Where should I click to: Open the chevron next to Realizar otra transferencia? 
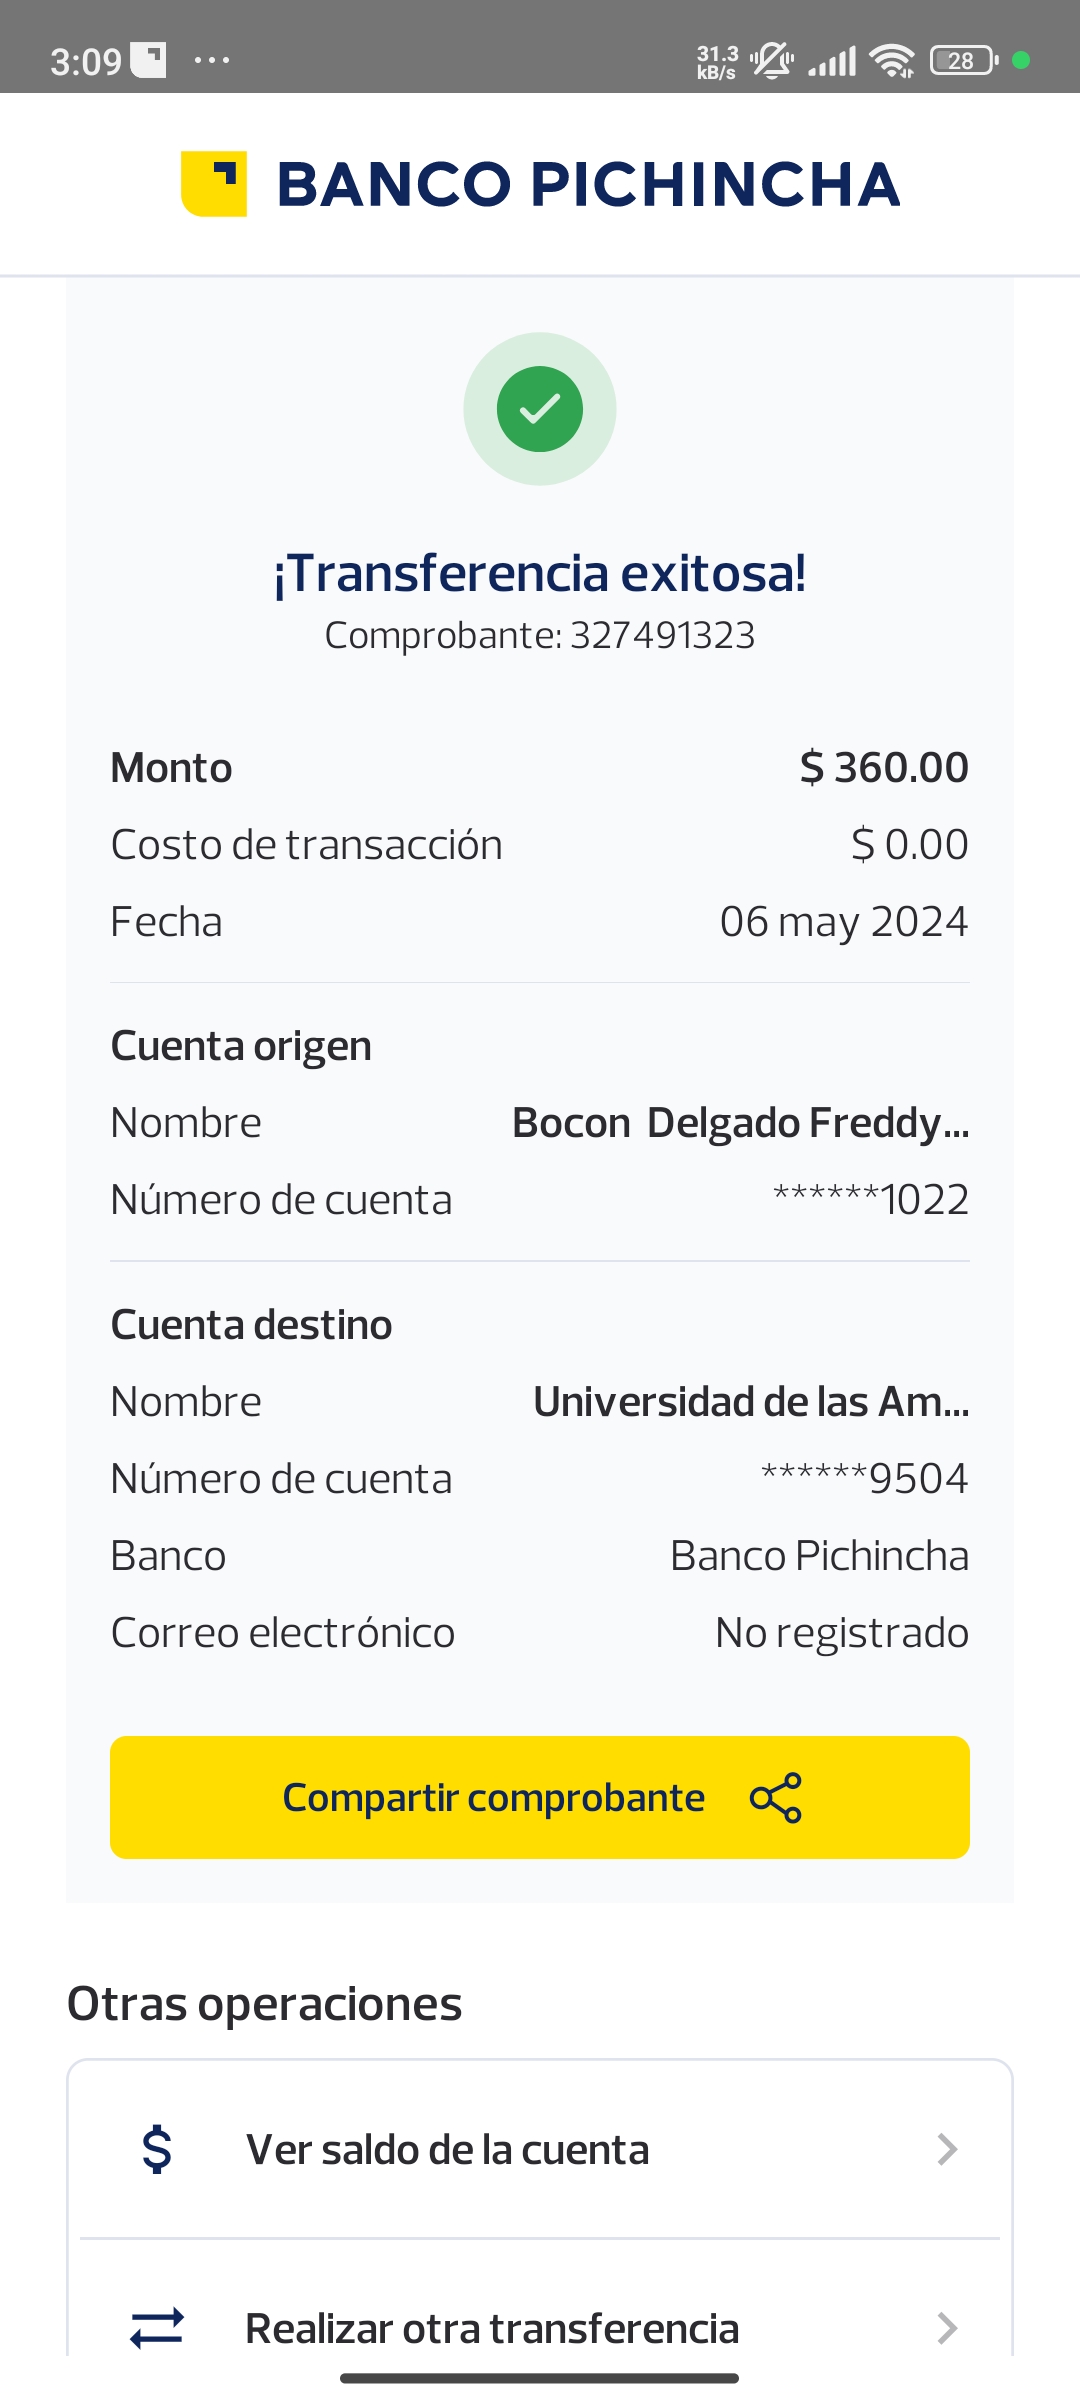946,2328
